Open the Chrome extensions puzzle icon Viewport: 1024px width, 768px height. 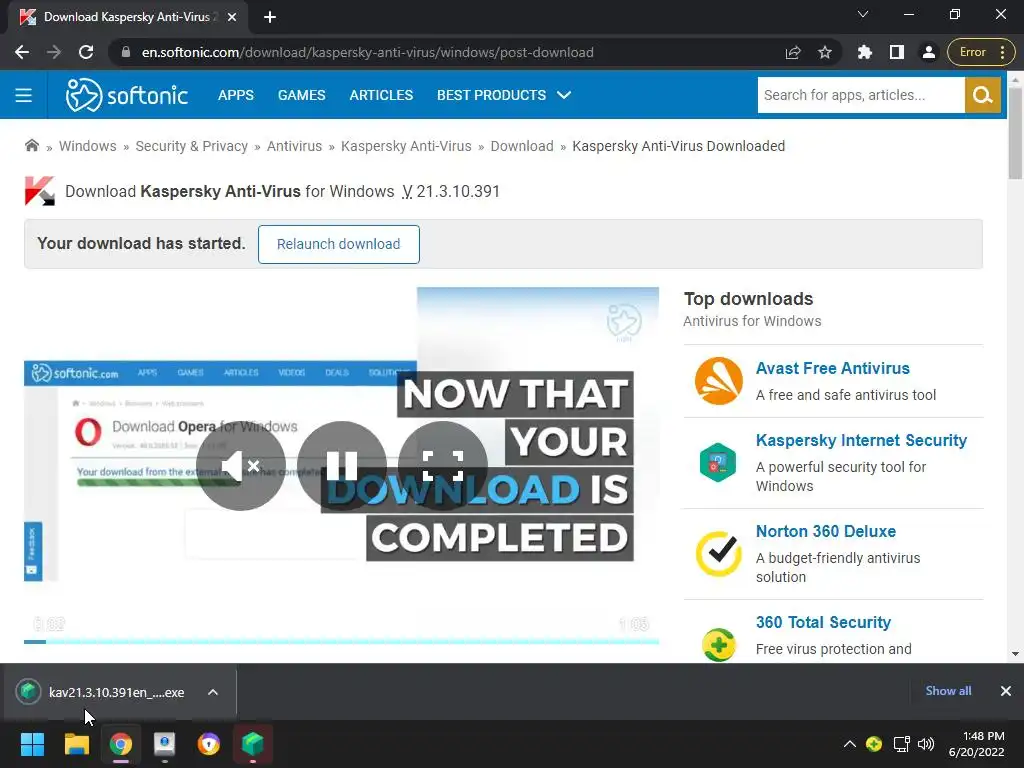coord(865,52)
